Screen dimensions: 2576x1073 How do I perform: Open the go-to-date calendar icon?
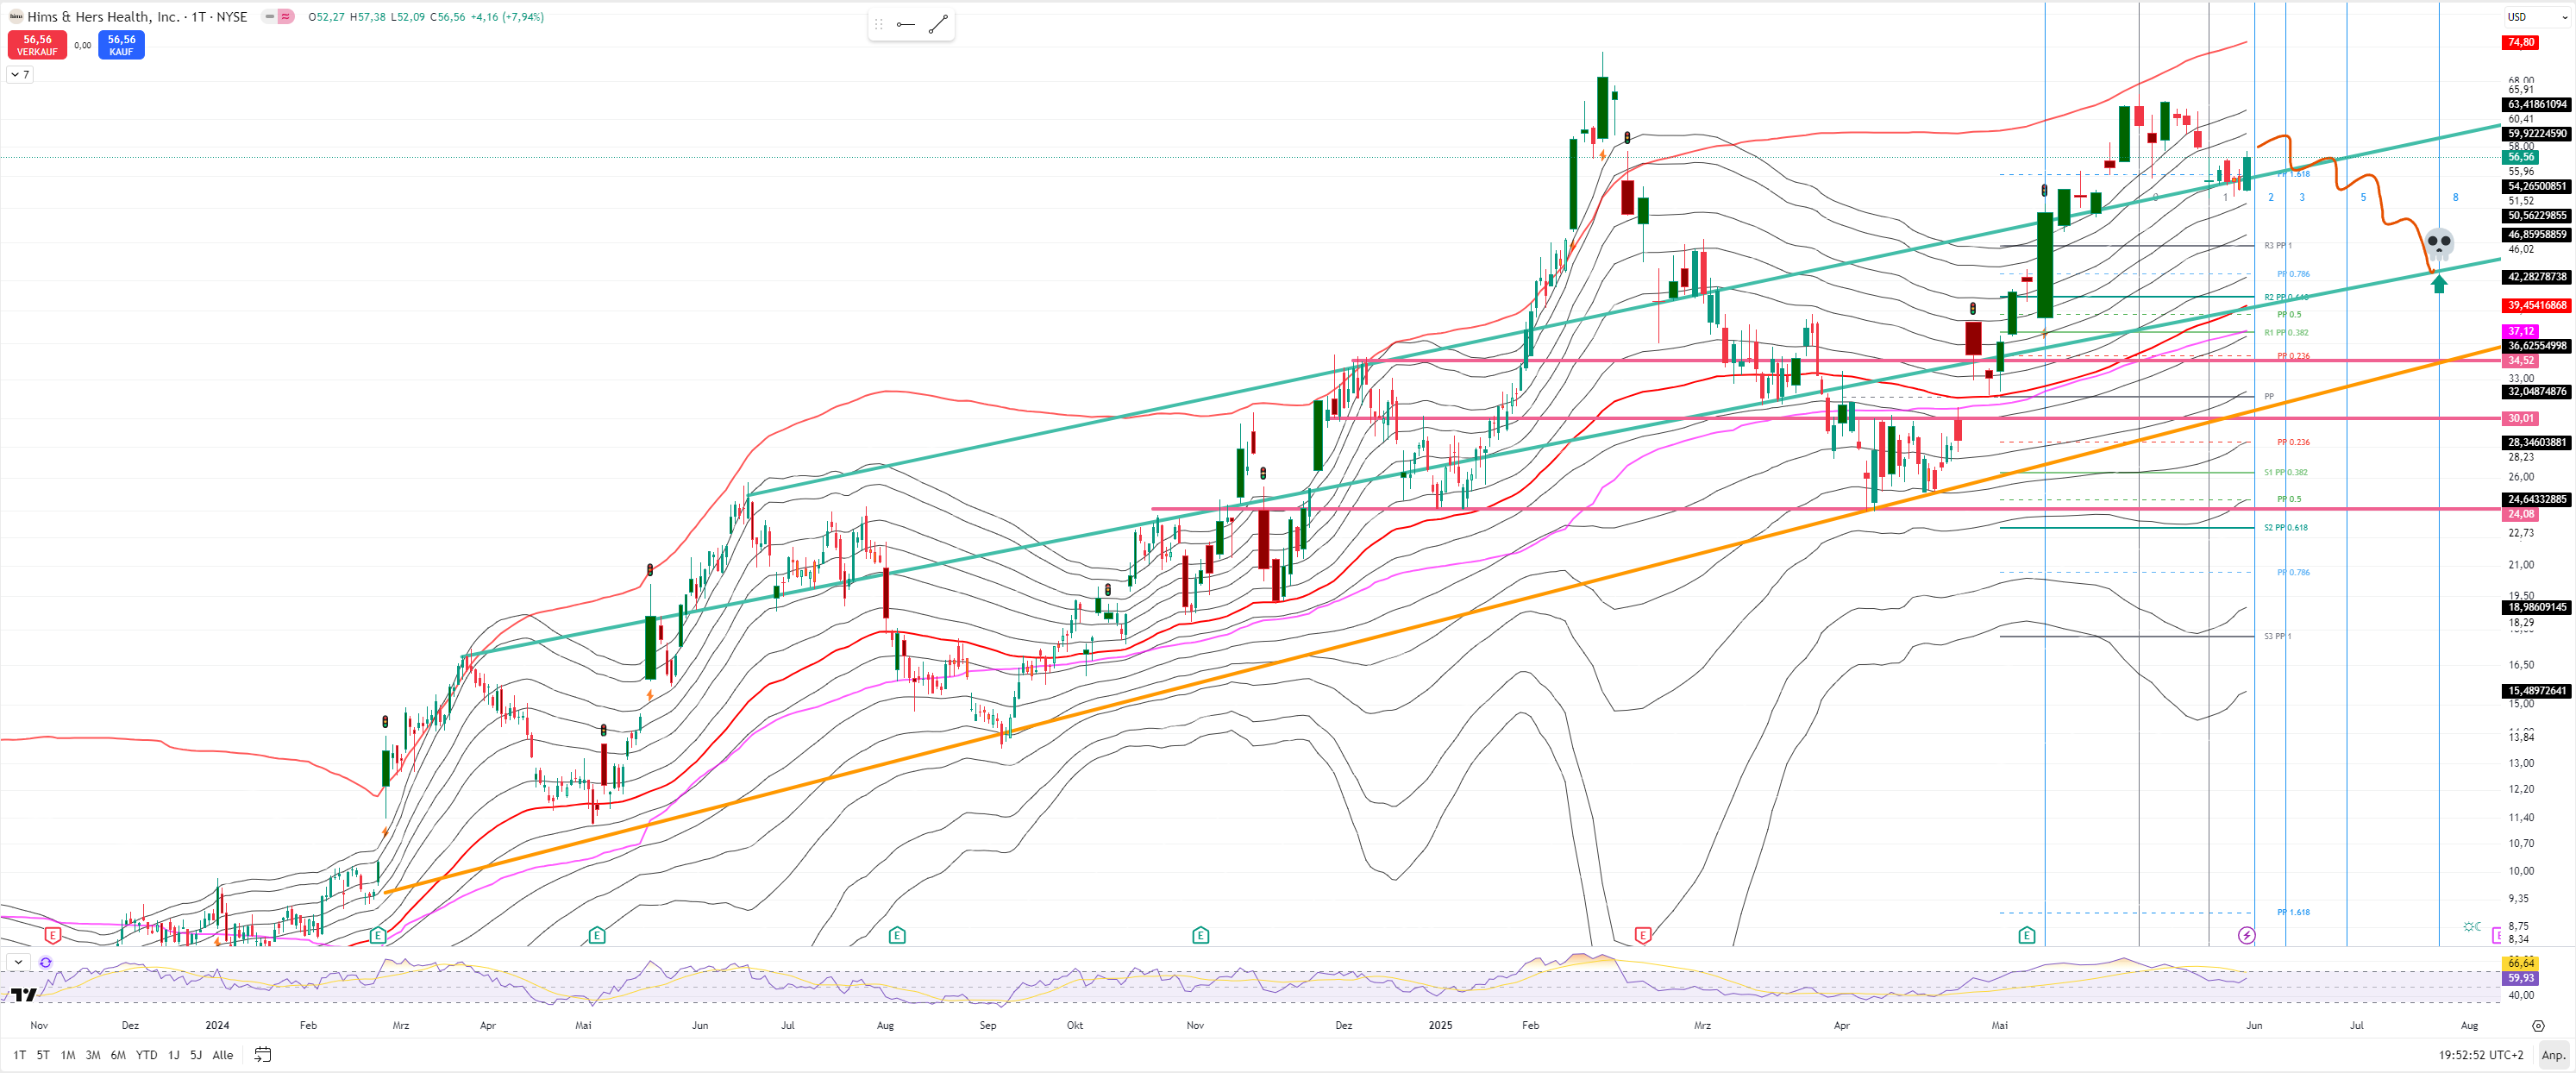click(263, 1054)
